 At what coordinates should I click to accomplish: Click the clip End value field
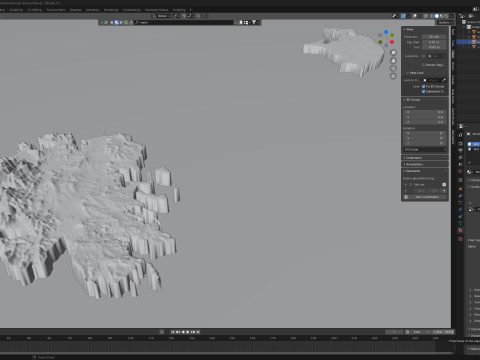click(x=434, y=48)
